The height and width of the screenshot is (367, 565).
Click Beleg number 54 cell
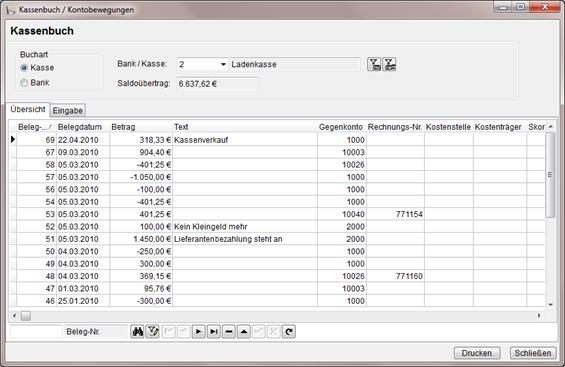(36, 202)
